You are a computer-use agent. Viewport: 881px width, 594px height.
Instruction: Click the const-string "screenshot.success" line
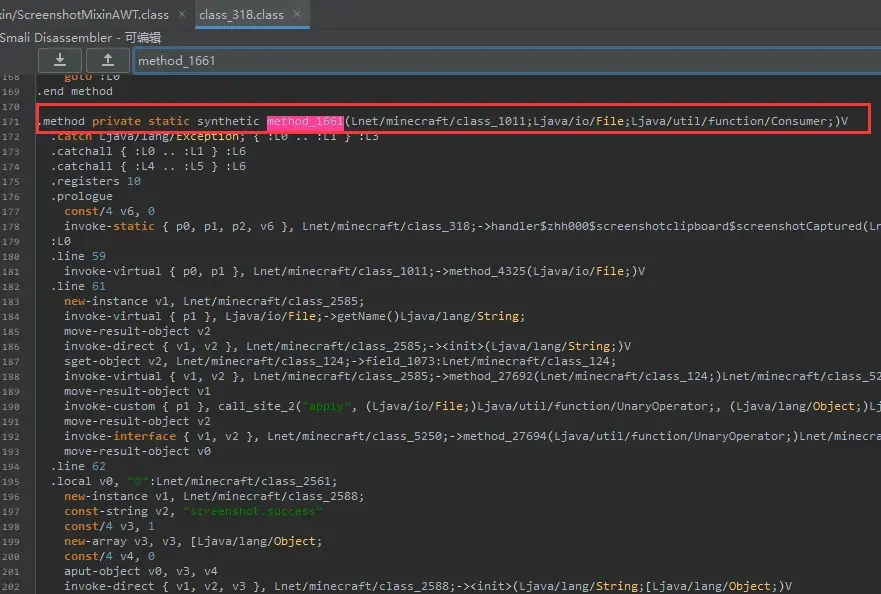pos(193,511)
